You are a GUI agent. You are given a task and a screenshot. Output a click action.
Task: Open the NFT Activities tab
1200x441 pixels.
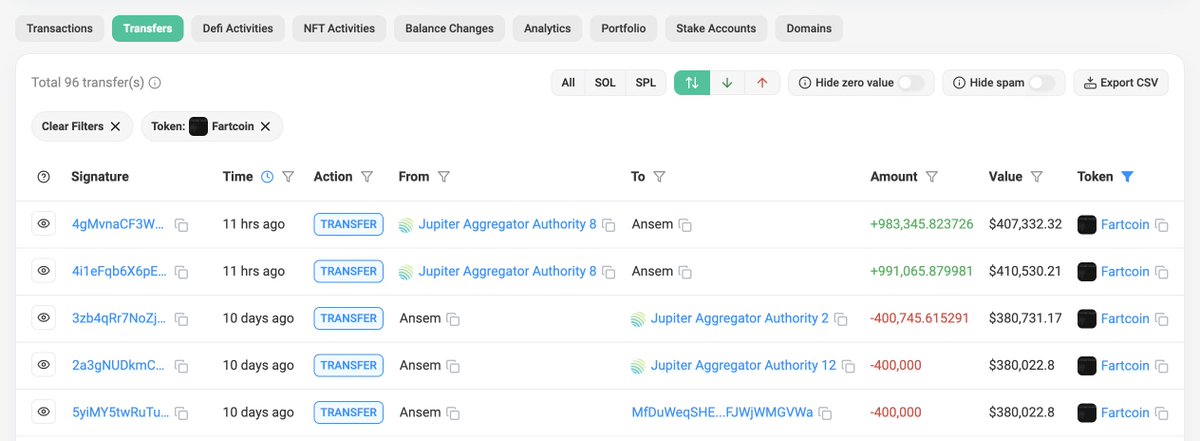pyautogui.click(x=339, y=28)
